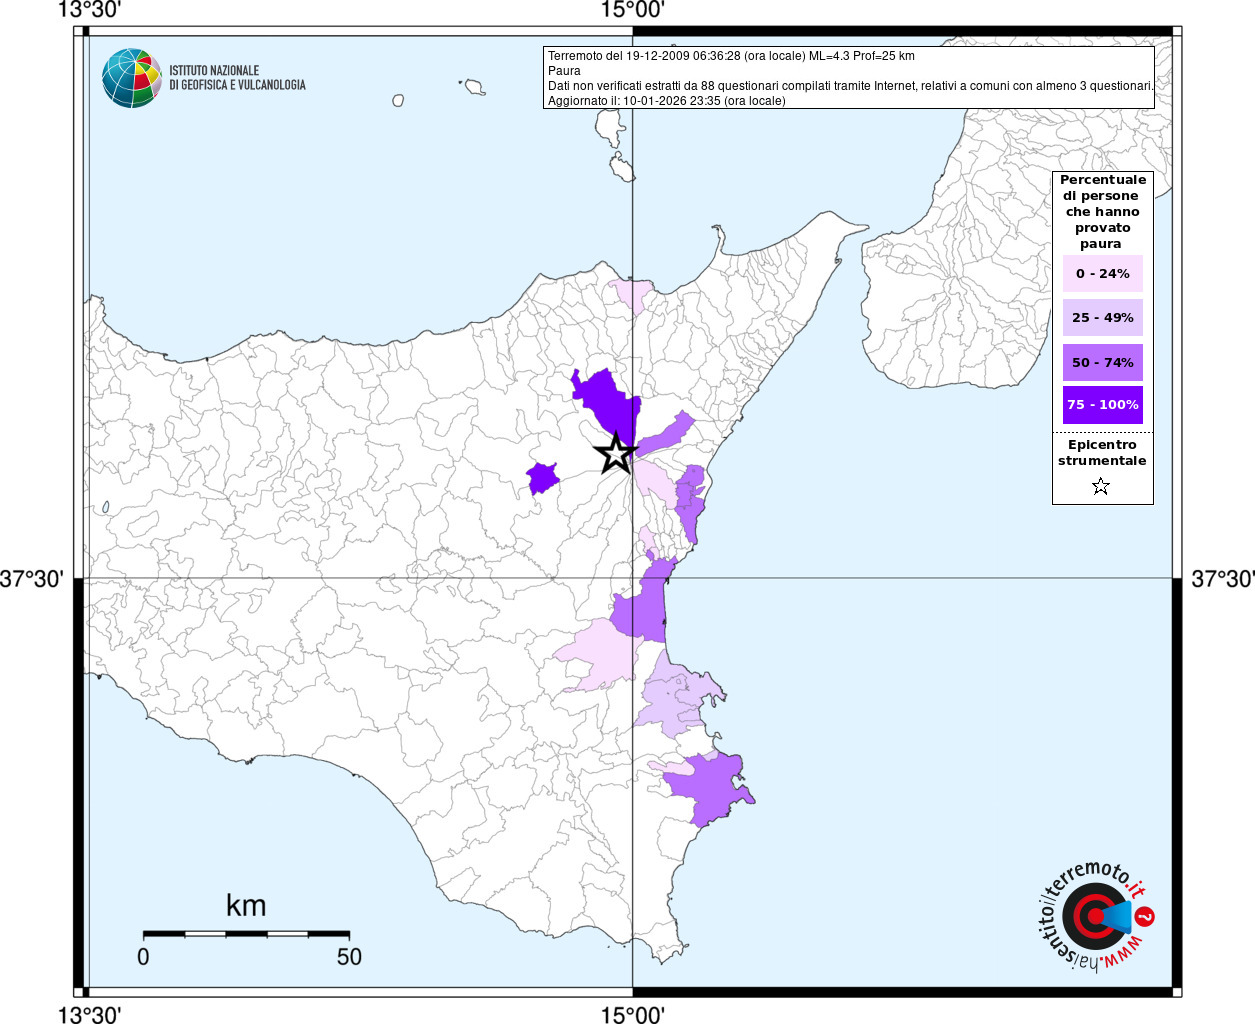Click the 'Dati non verificati' description line

click(851, 86)
